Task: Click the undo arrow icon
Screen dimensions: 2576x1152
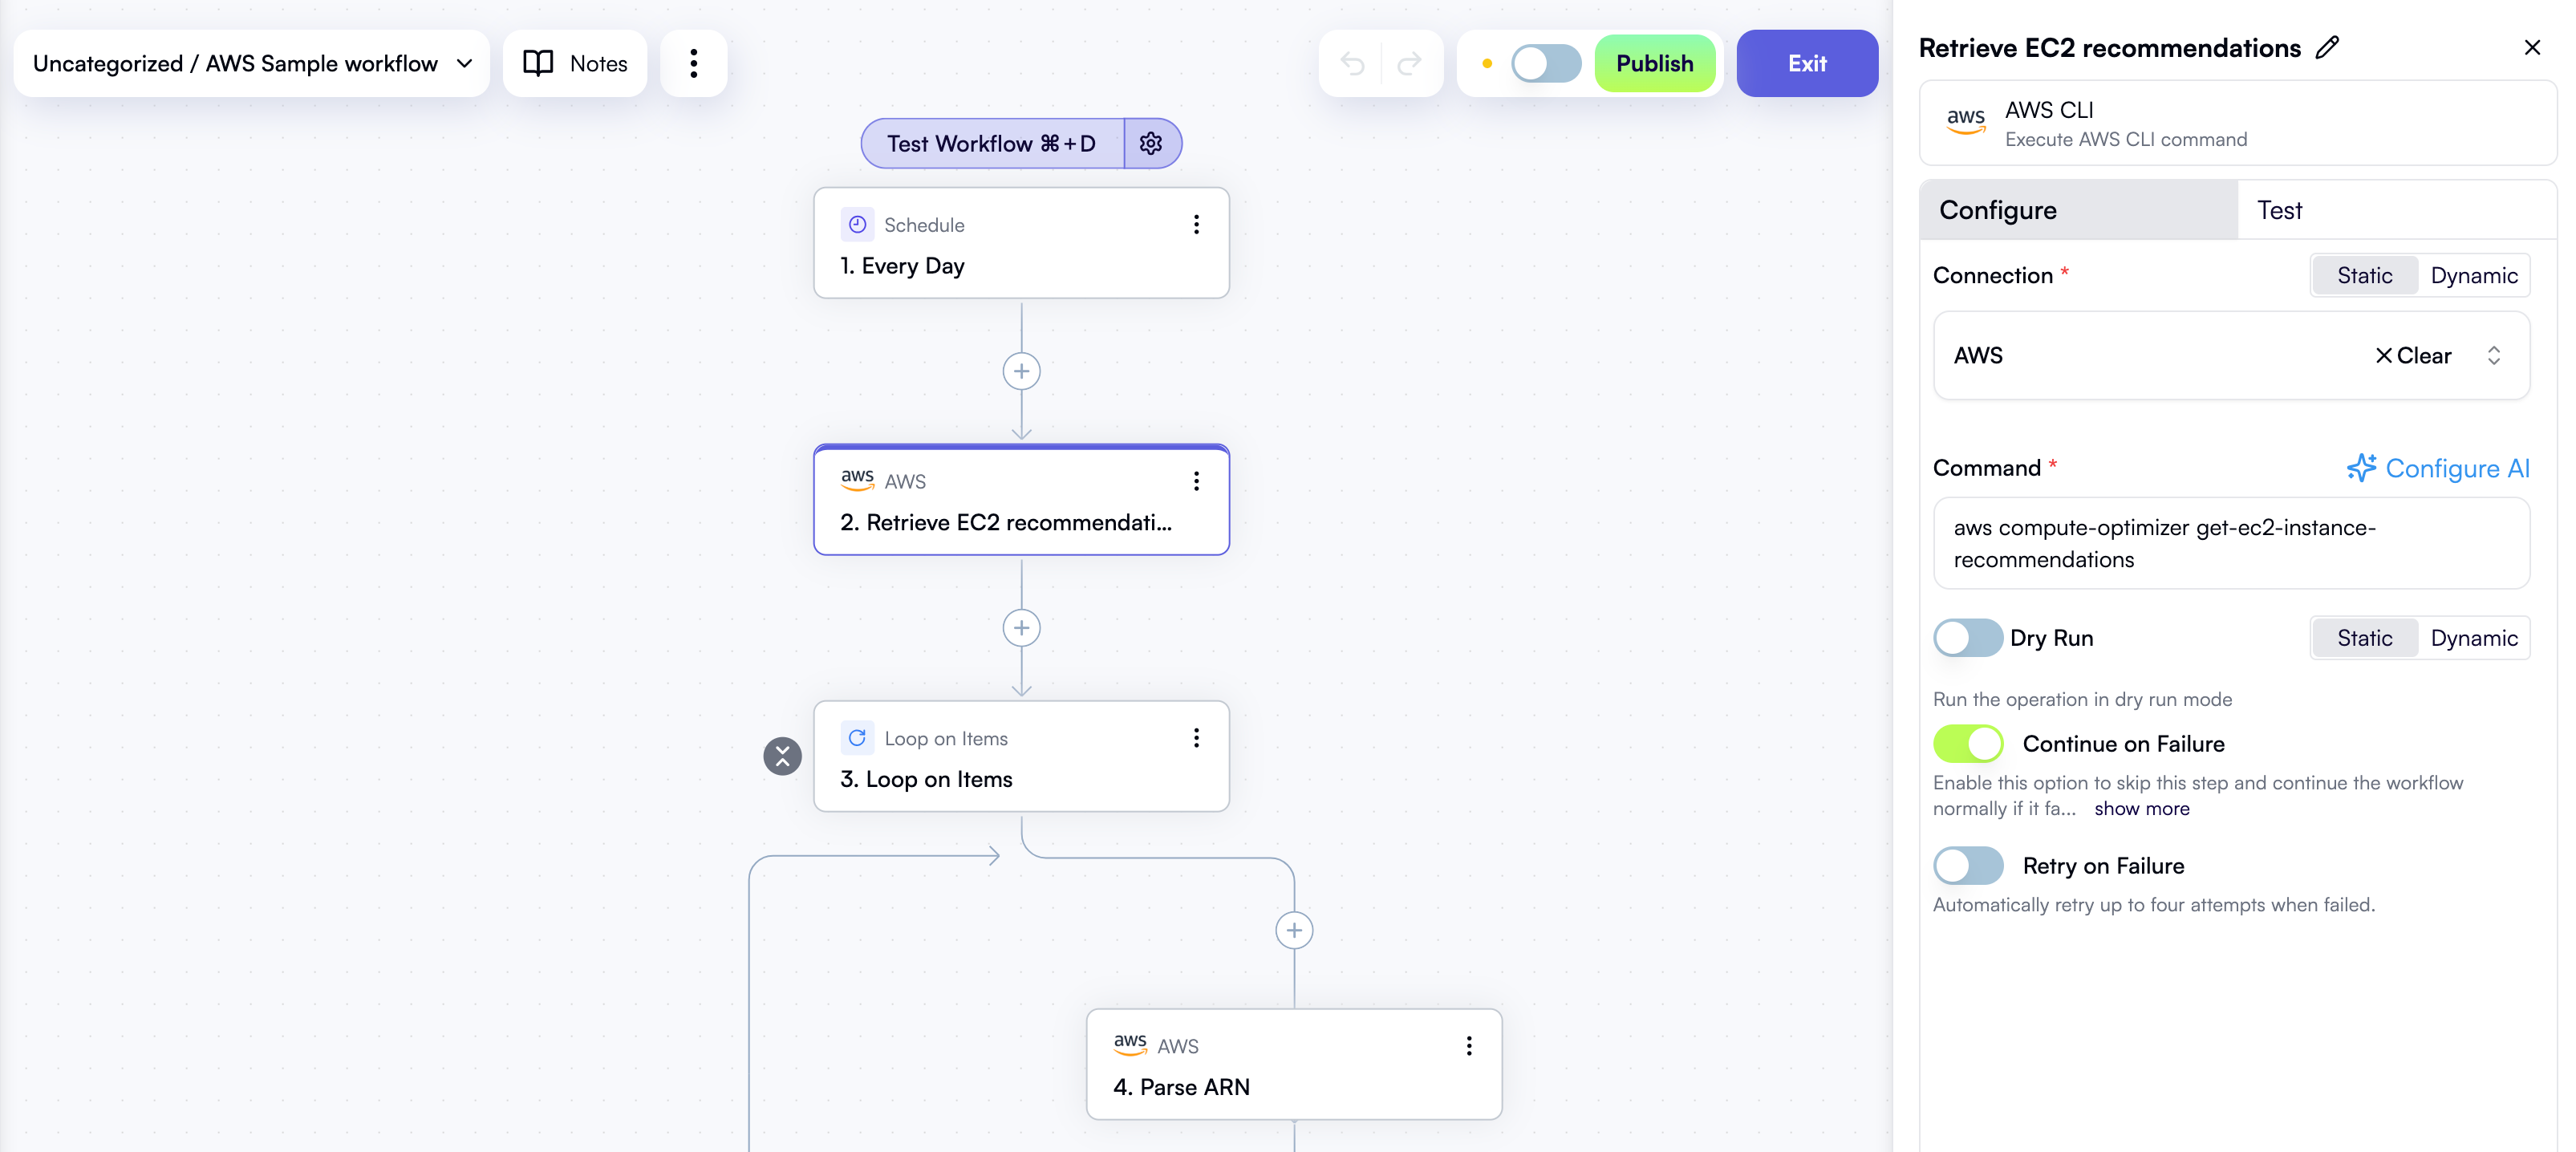Action: click(1355, 63)
